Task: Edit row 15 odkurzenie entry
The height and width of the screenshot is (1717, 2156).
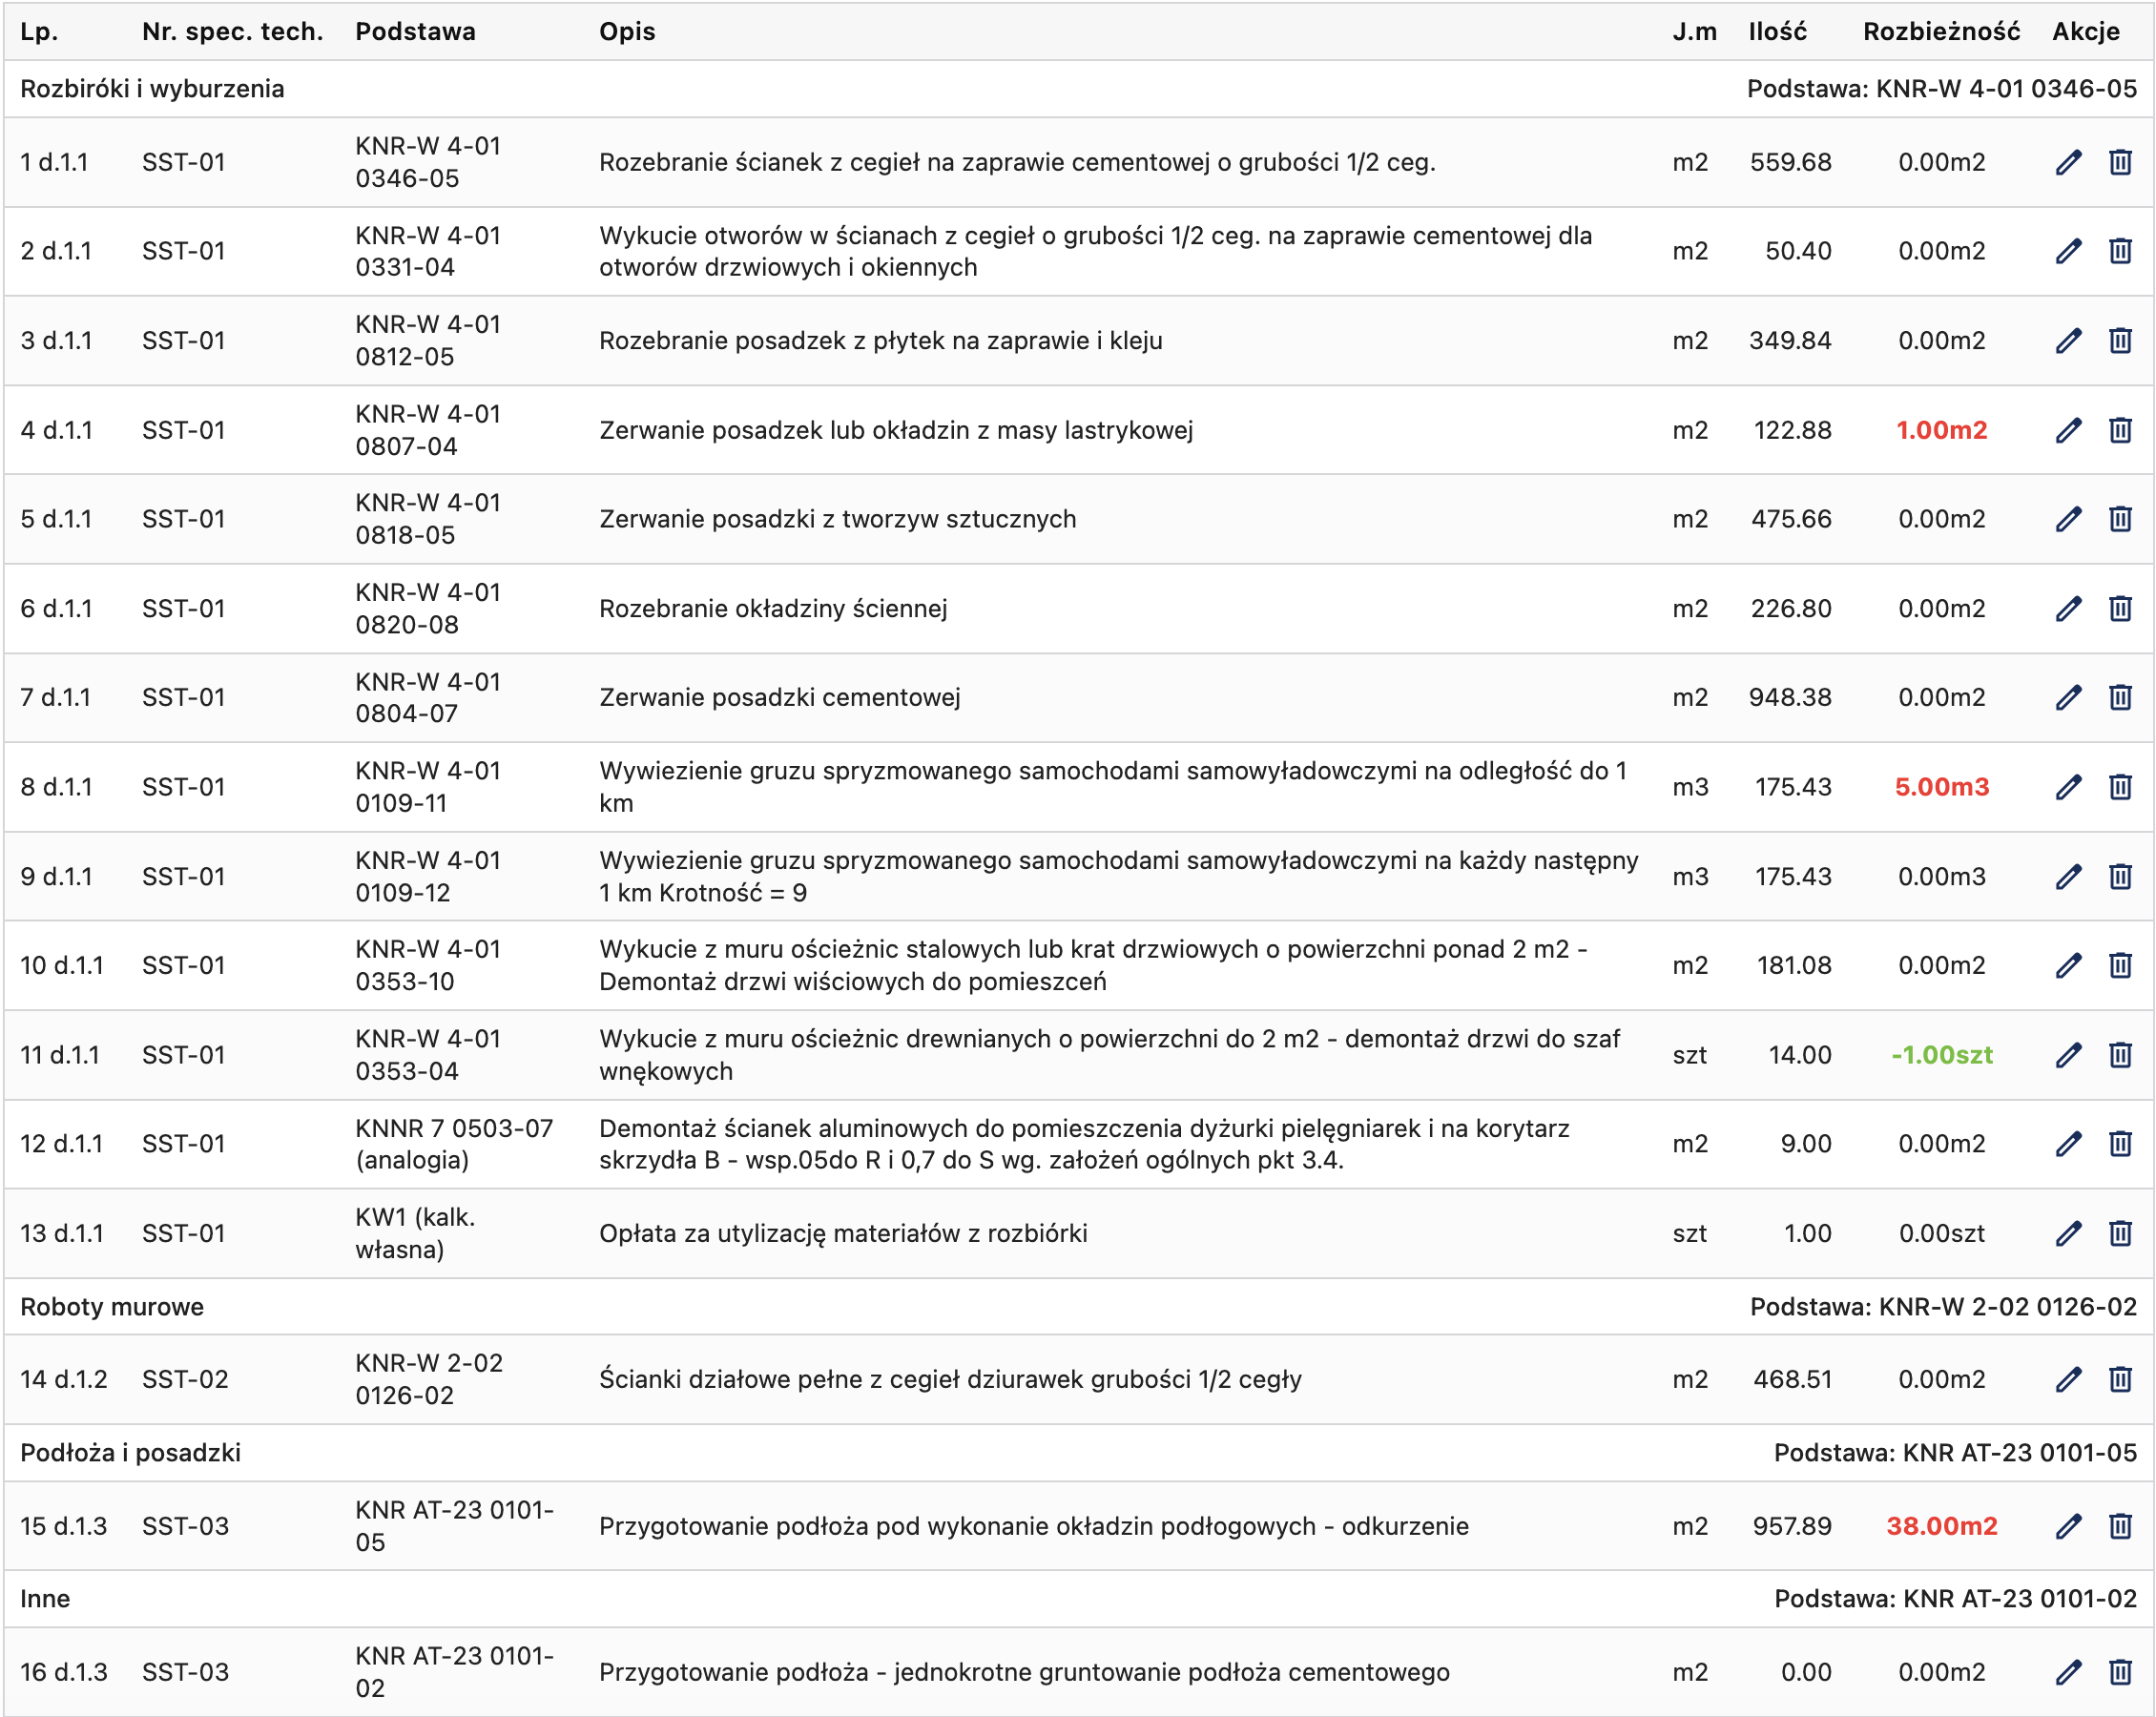Action: click(2068, 1526)
